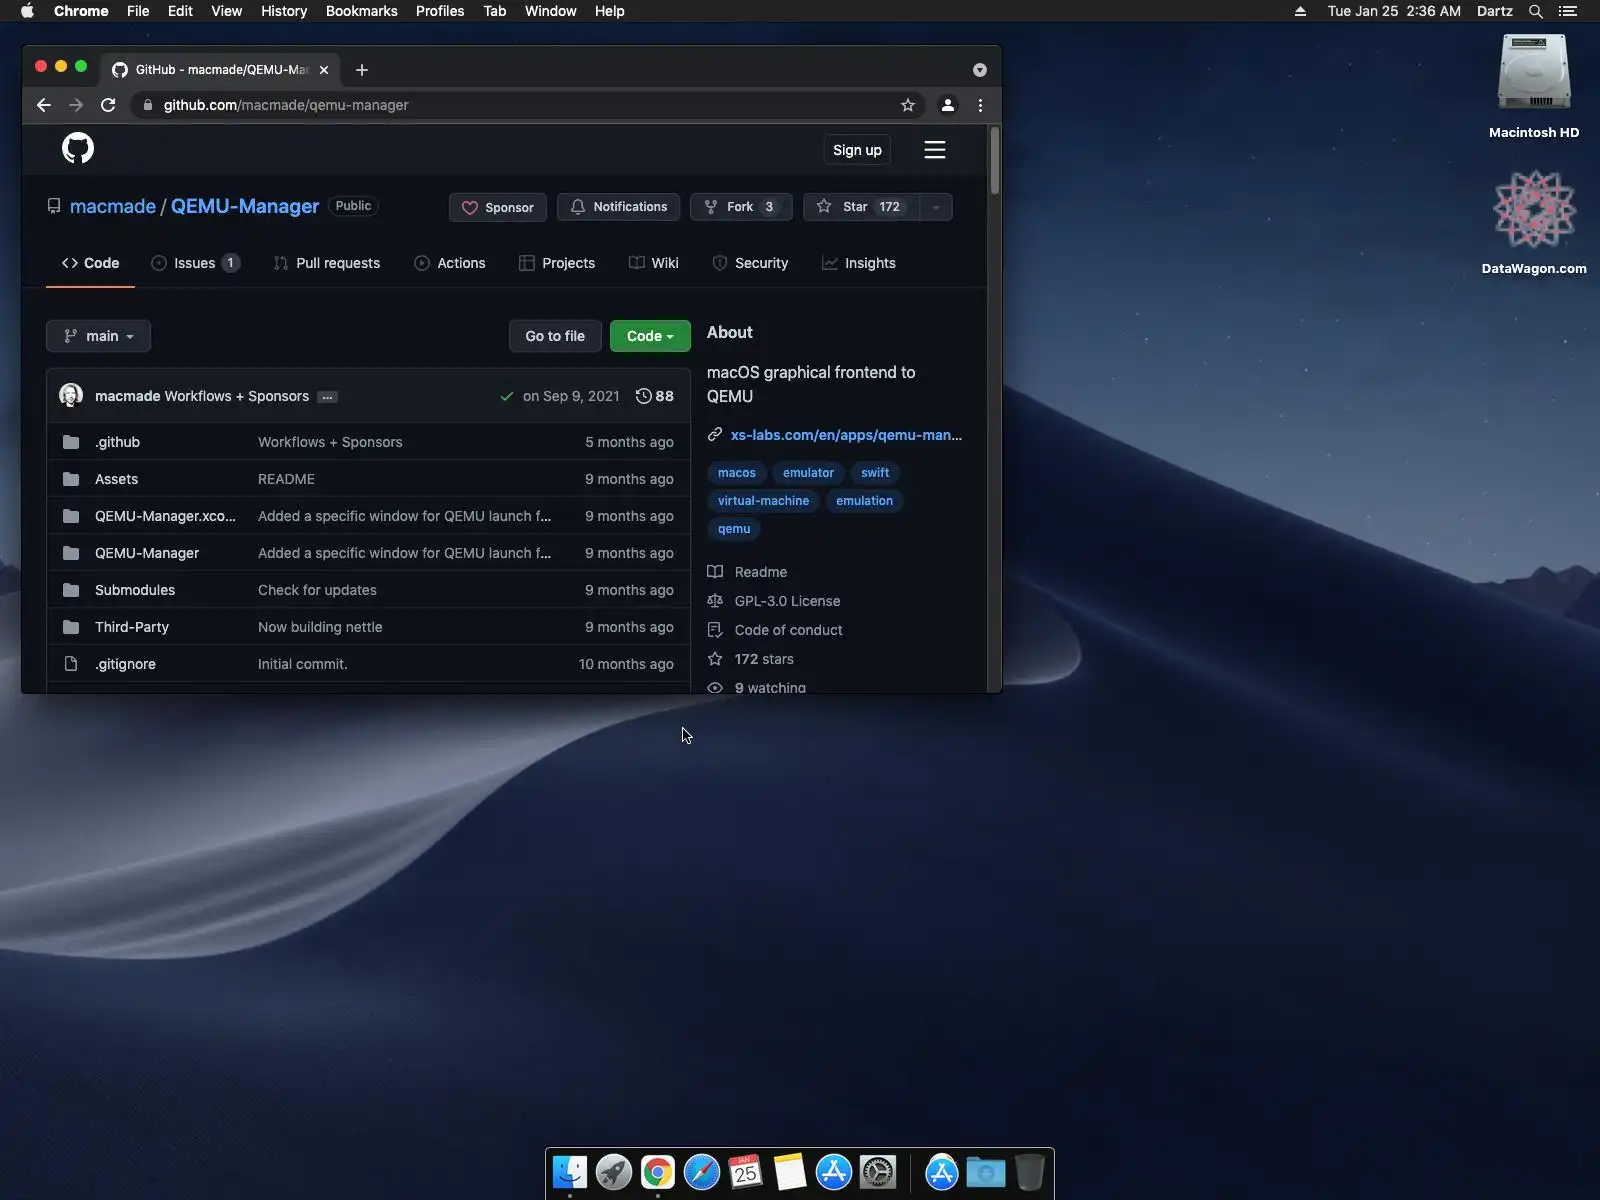Click the swift topic tag
The height and width of the screenshot is (1200, 1600).
pos(875,473)
